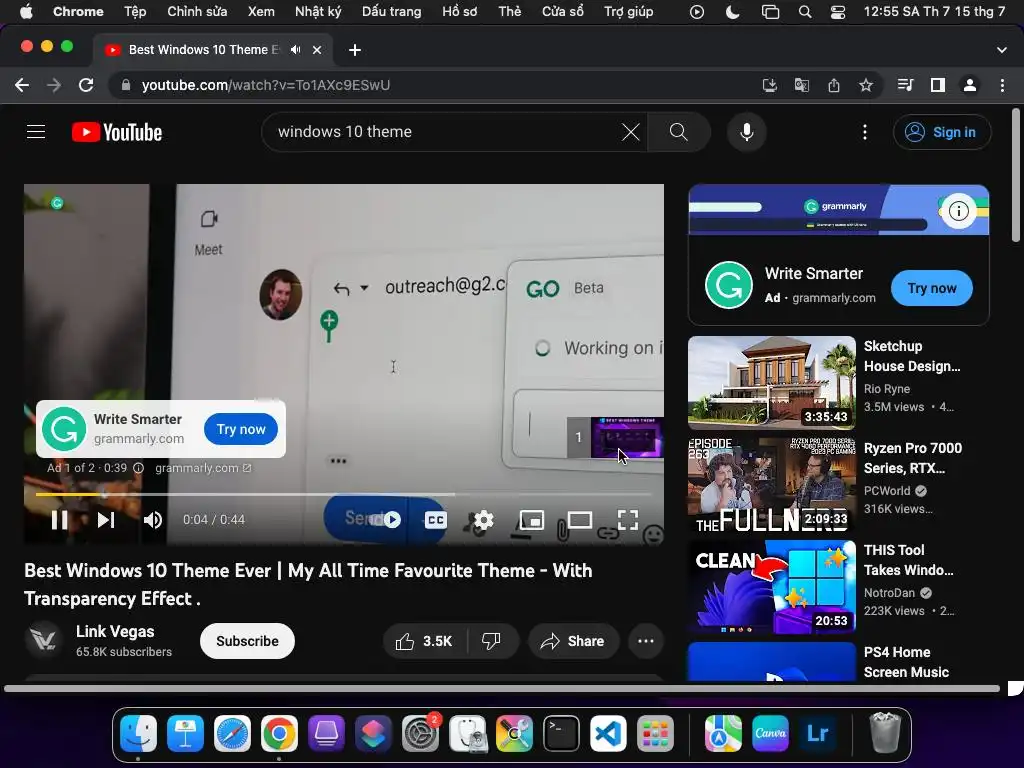Click the search magnifier button

(679, 132)
